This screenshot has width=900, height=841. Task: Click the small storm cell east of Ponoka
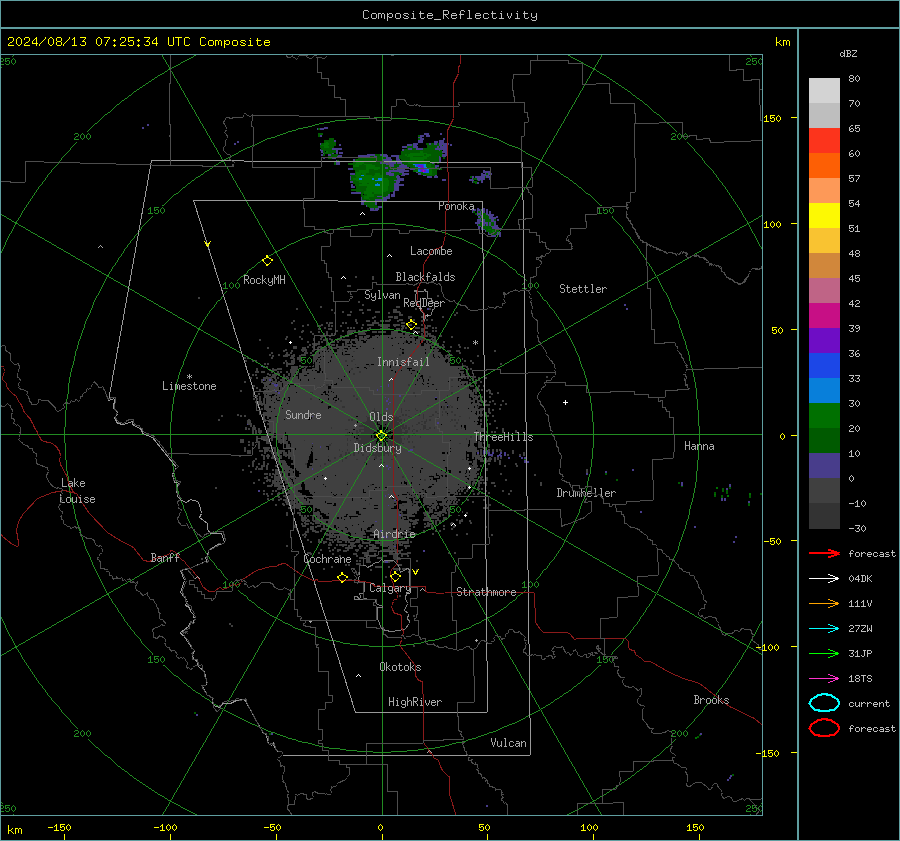487,221
